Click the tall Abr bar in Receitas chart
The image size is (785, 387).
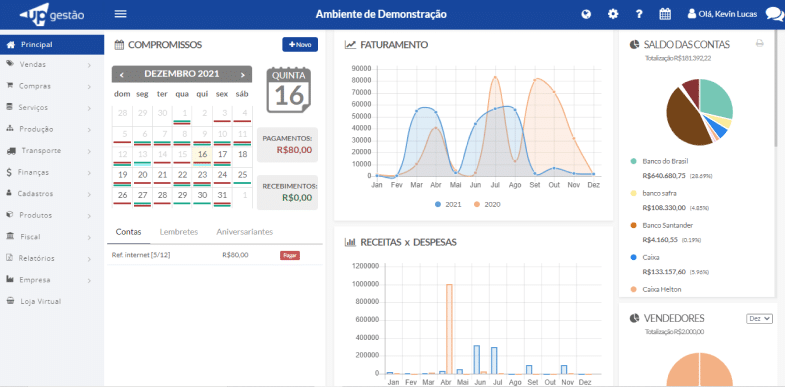click(x=449, y=329)
